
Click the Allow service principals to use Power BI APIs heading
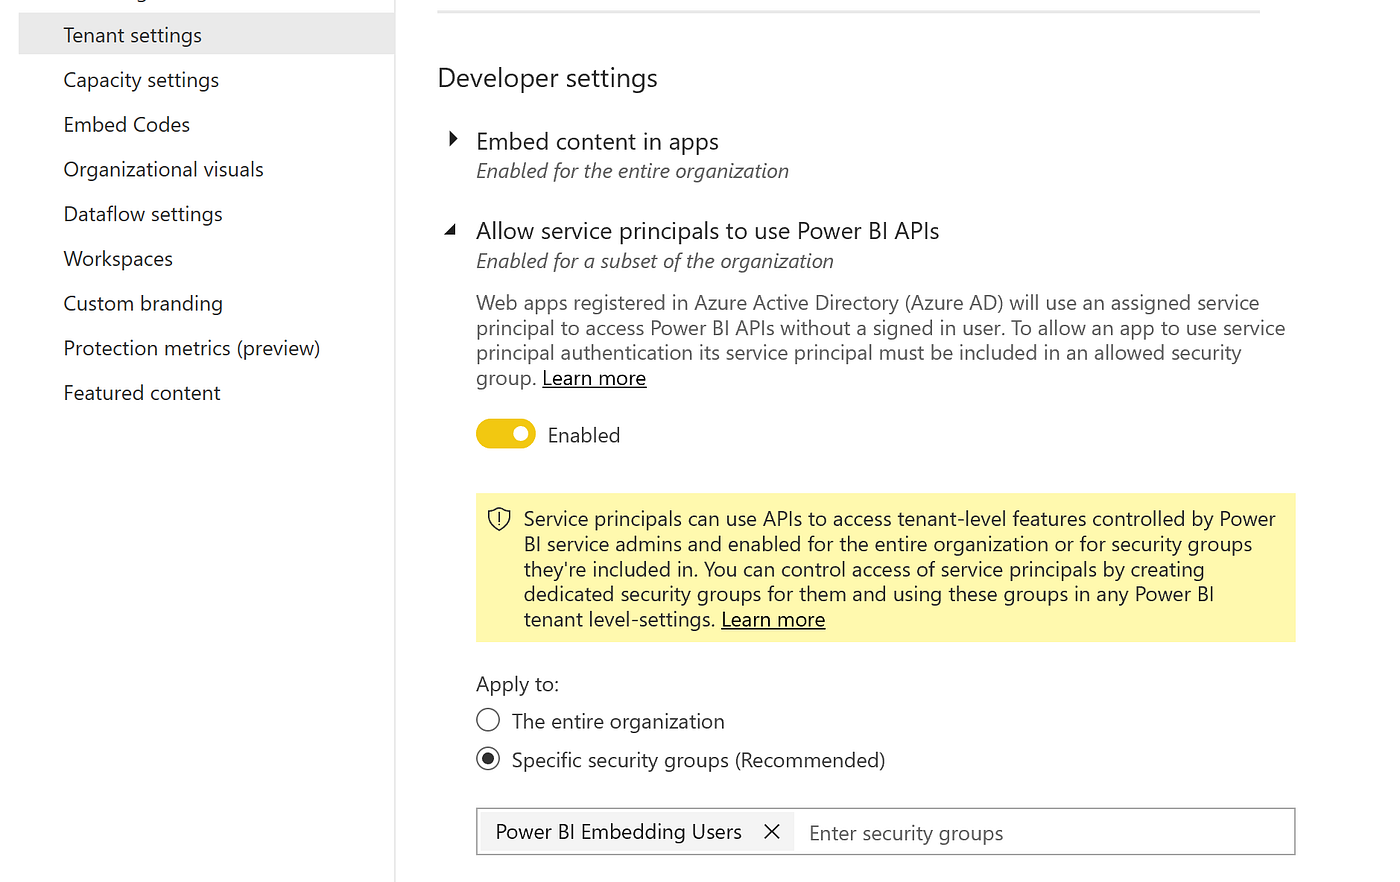pyautogui.click(x=708, y=231)
